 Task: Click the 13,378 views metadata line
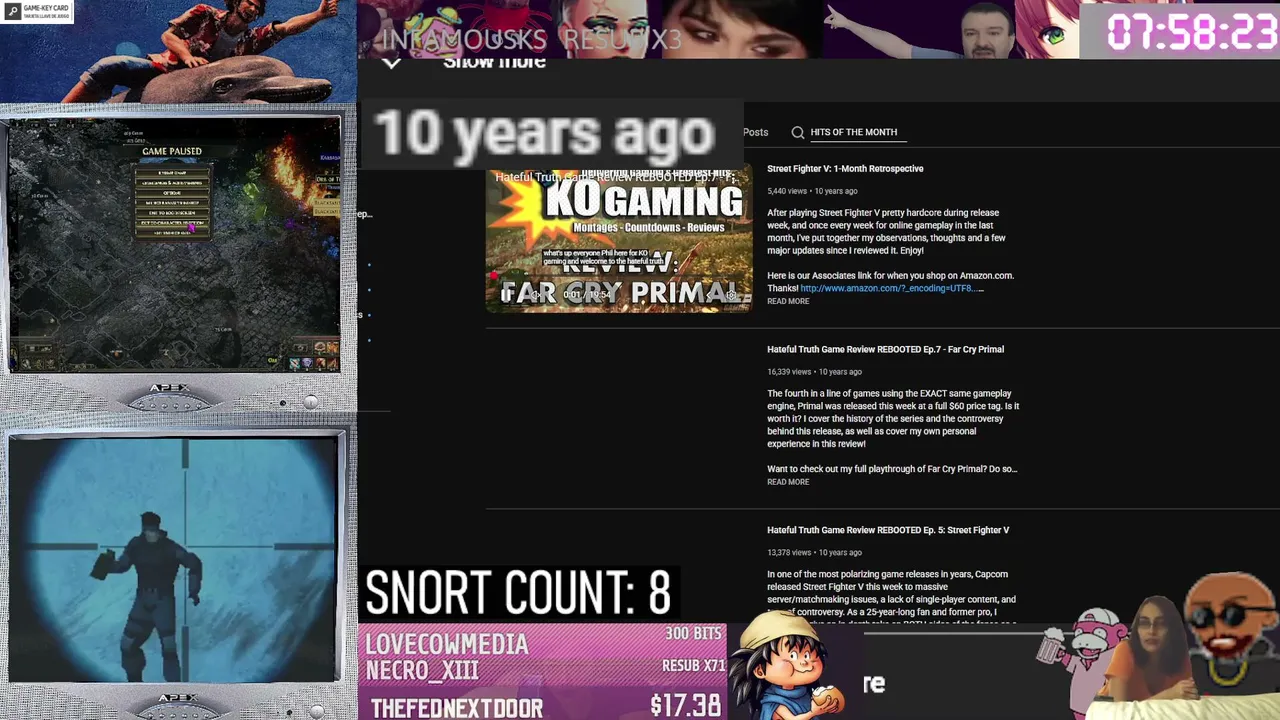tap(814, 553)
